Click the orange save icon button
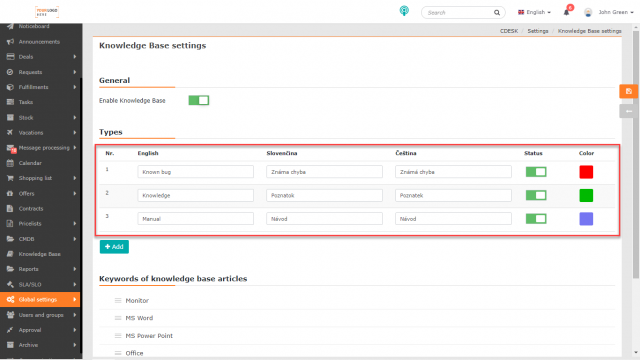The width and height of the screenshot is (640, 360). point(629,91)
